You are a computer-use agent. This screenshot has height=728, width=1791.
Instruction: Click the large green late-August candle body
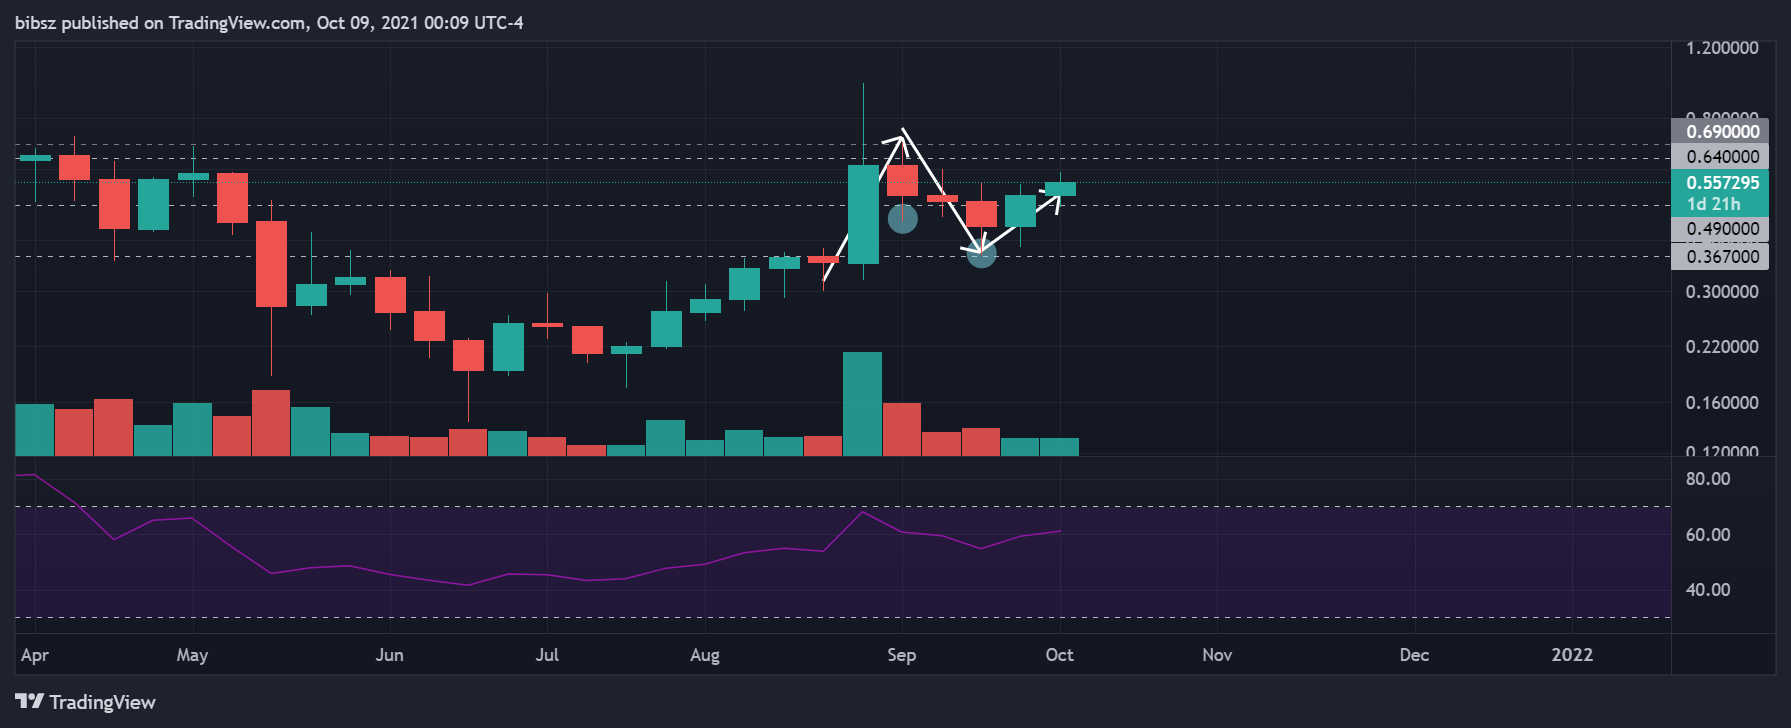point(863,214)
